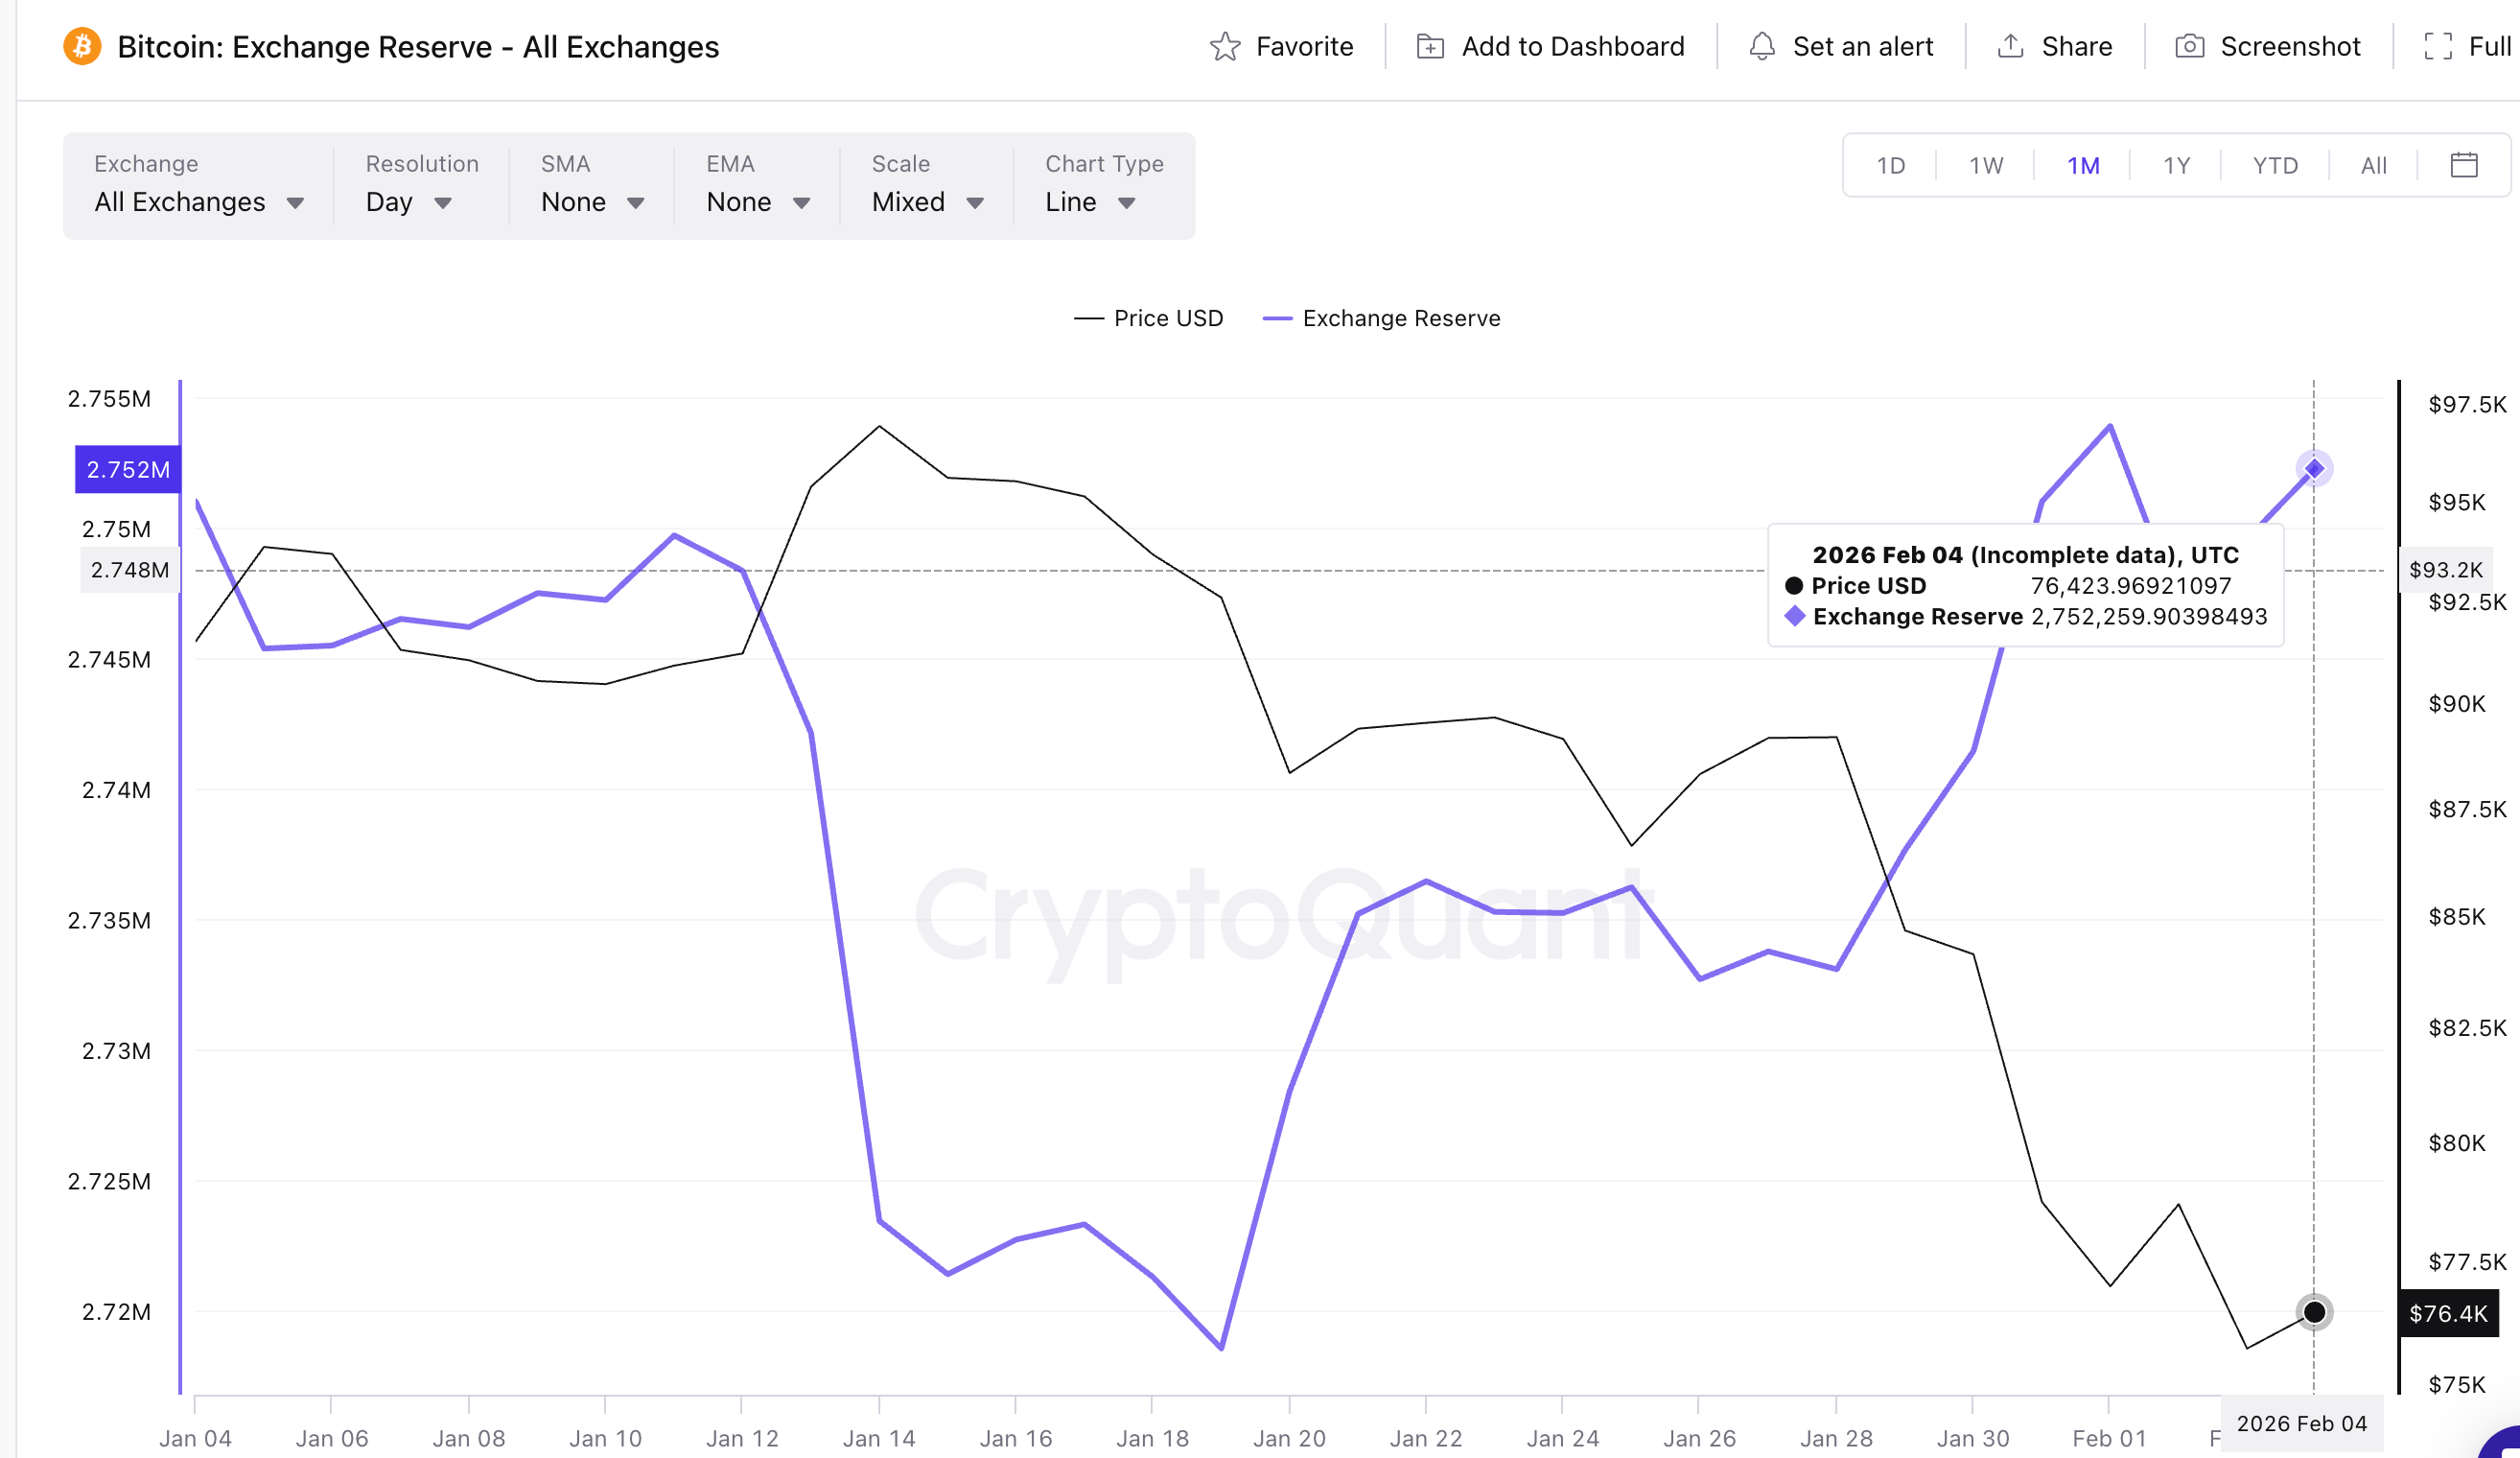Enter fullscreen mode via the expand icon

(x=2438, y=46)
